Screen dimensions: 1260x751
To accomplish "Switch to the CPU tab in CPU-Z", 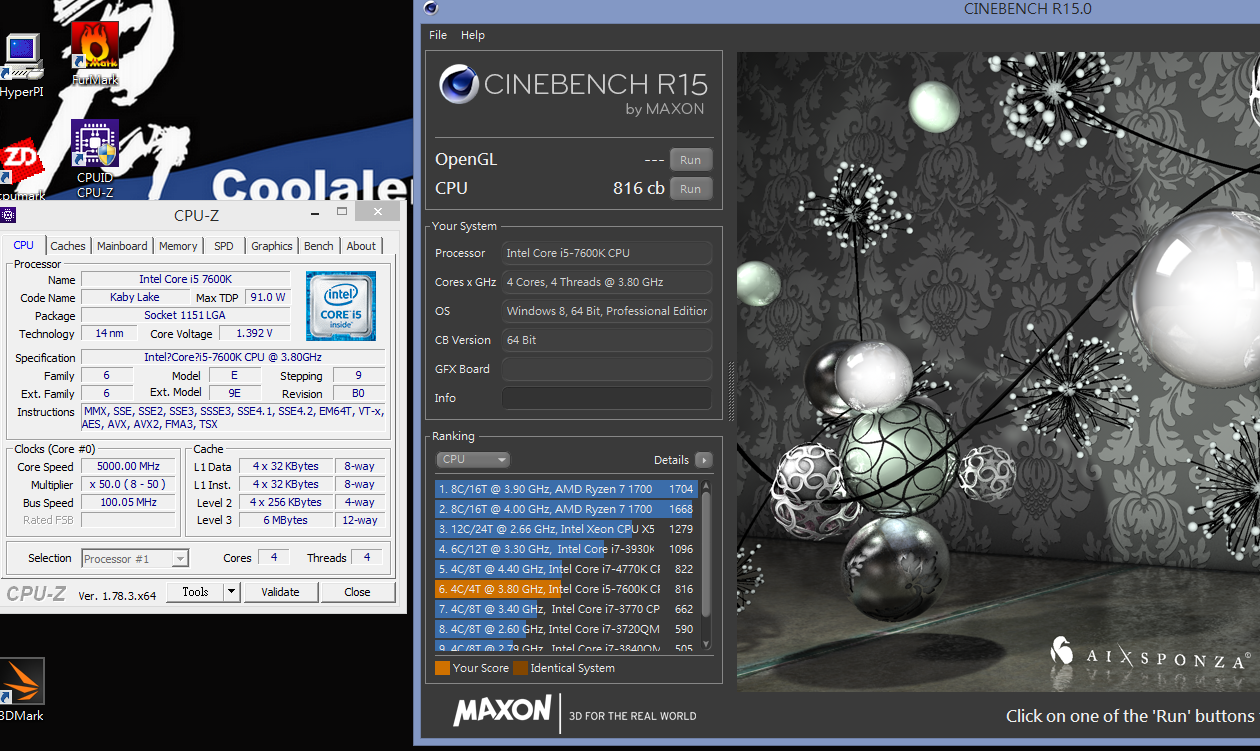I will pyautogui.click(x=24, y=245).
